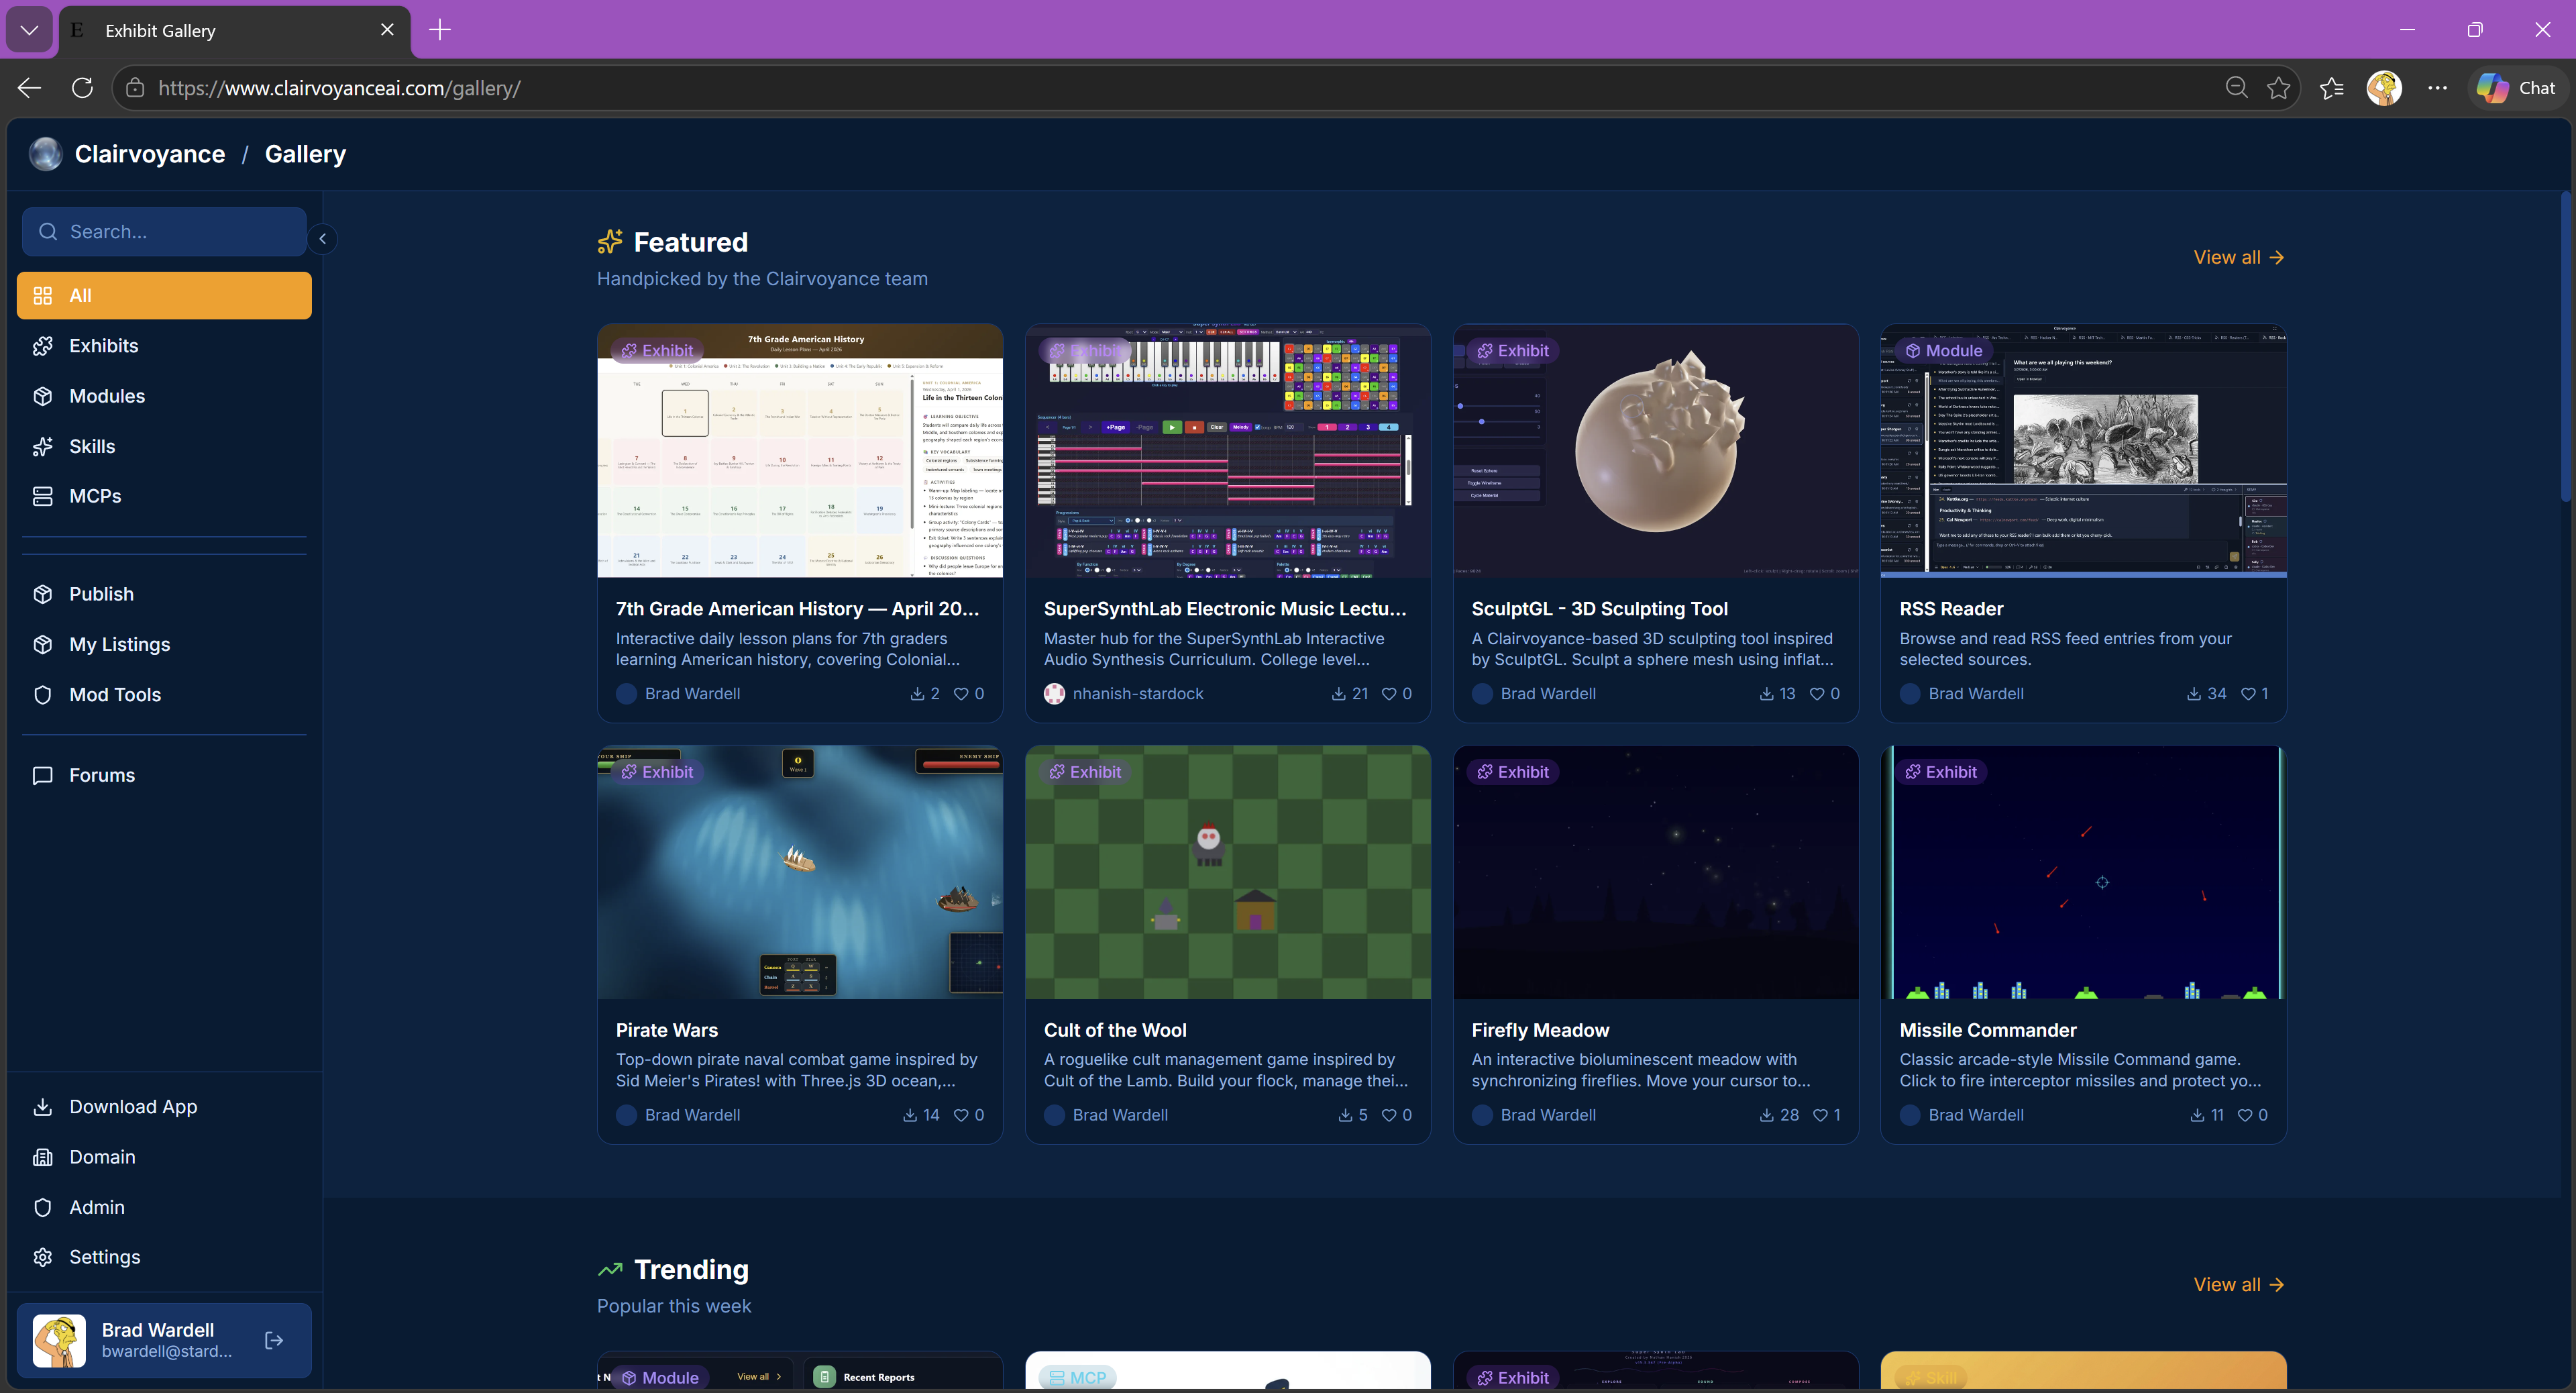2576x1393 pixels.
Task: Open the Exhibits category in sidebar
Action: pyautogui.click(x=104, y=346)
